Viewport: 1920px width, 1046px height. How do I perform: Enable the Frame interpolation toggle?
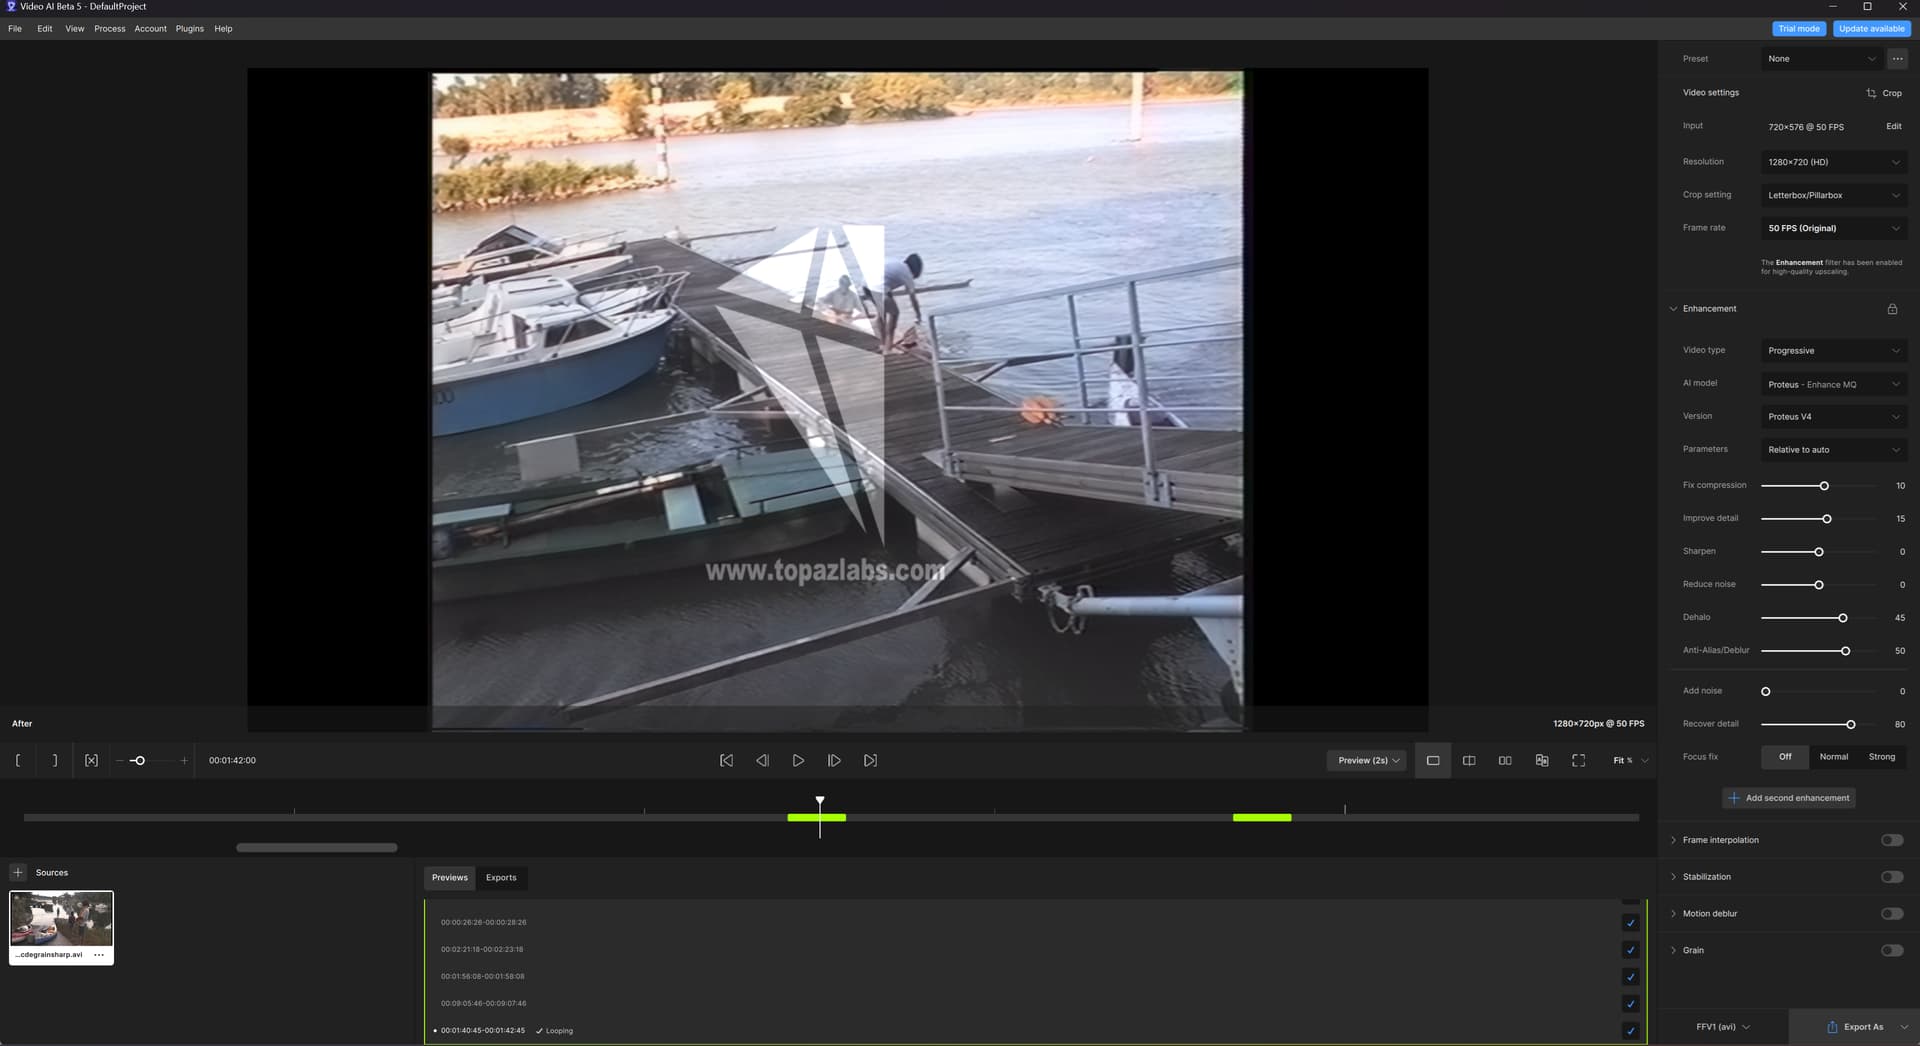tap(1890, 840)
